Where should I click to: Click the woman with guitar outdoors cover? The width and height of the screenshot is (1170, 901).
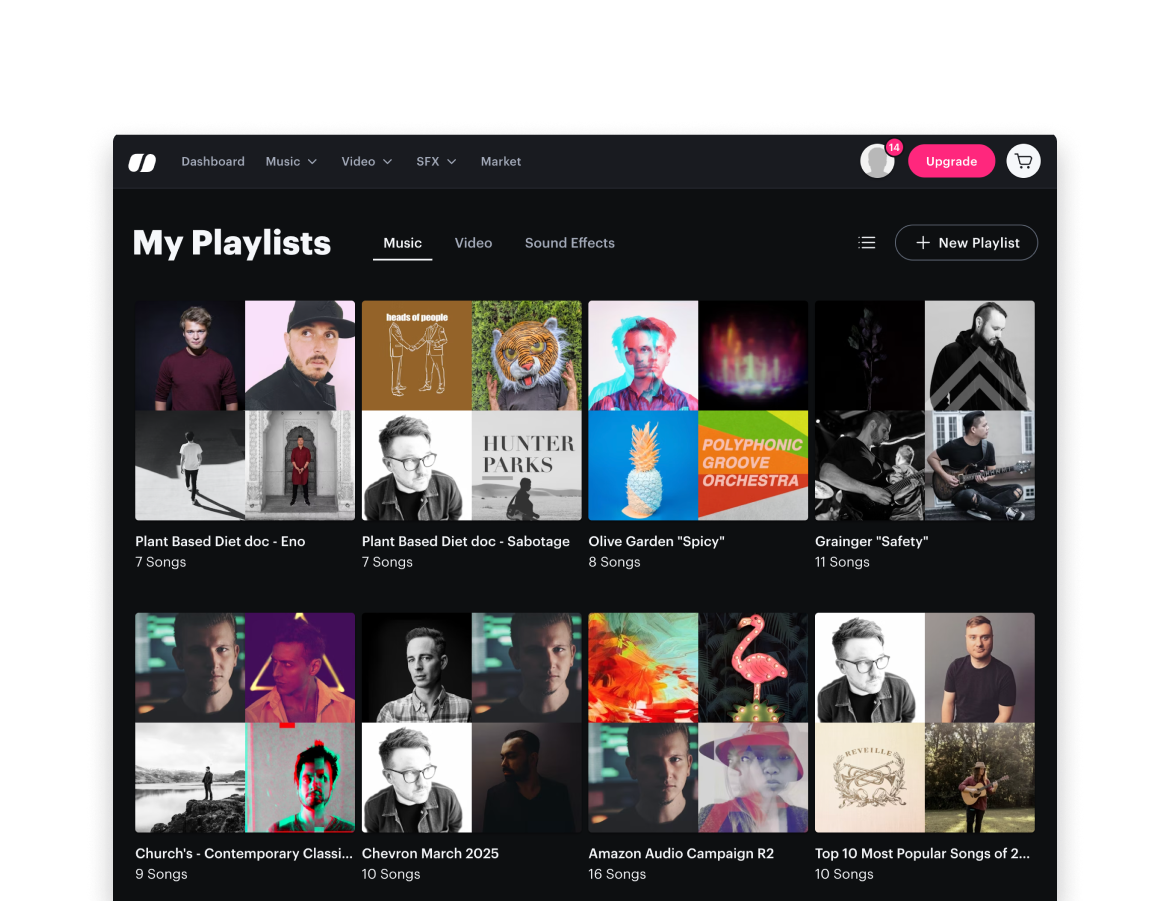pyautogui.click(x=980, y=777)
